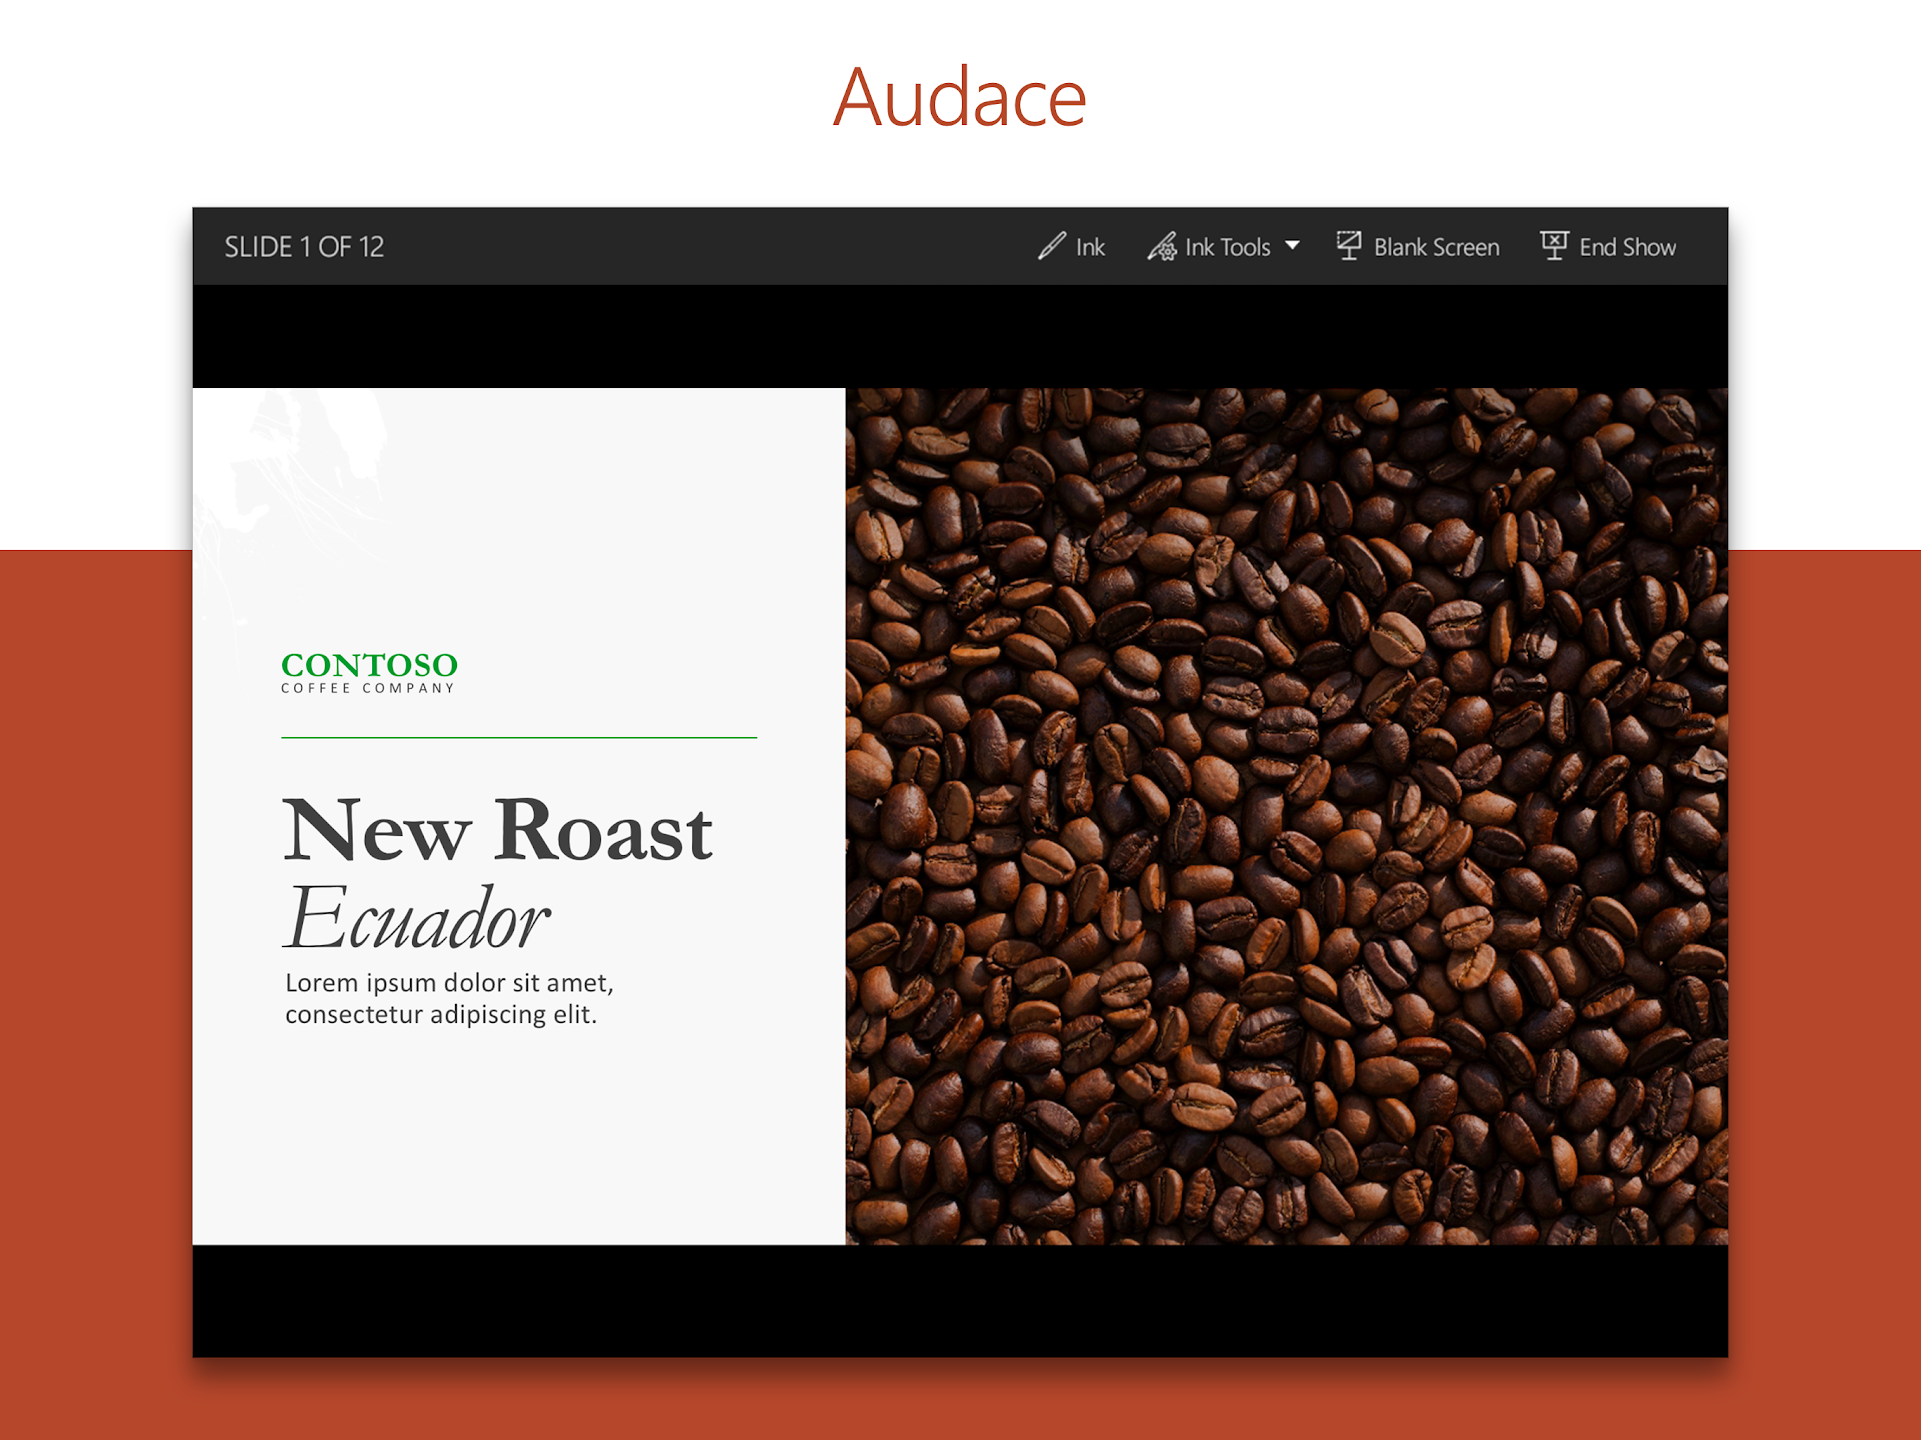Click the black bar above the slide
1921x1440 pixels.
960,336
